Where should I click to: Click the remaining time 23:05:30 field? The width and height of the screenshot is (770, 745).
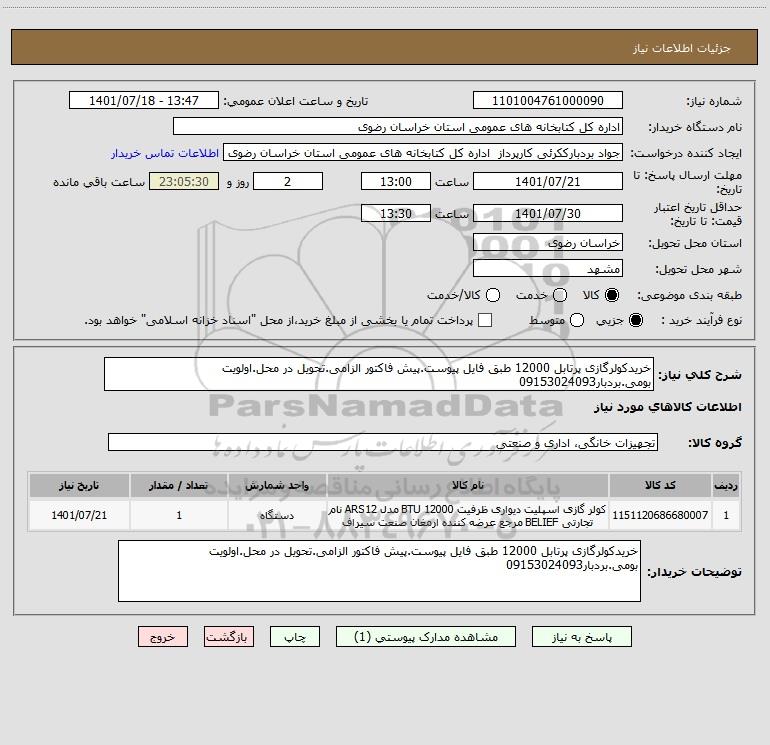pos(184,181)
